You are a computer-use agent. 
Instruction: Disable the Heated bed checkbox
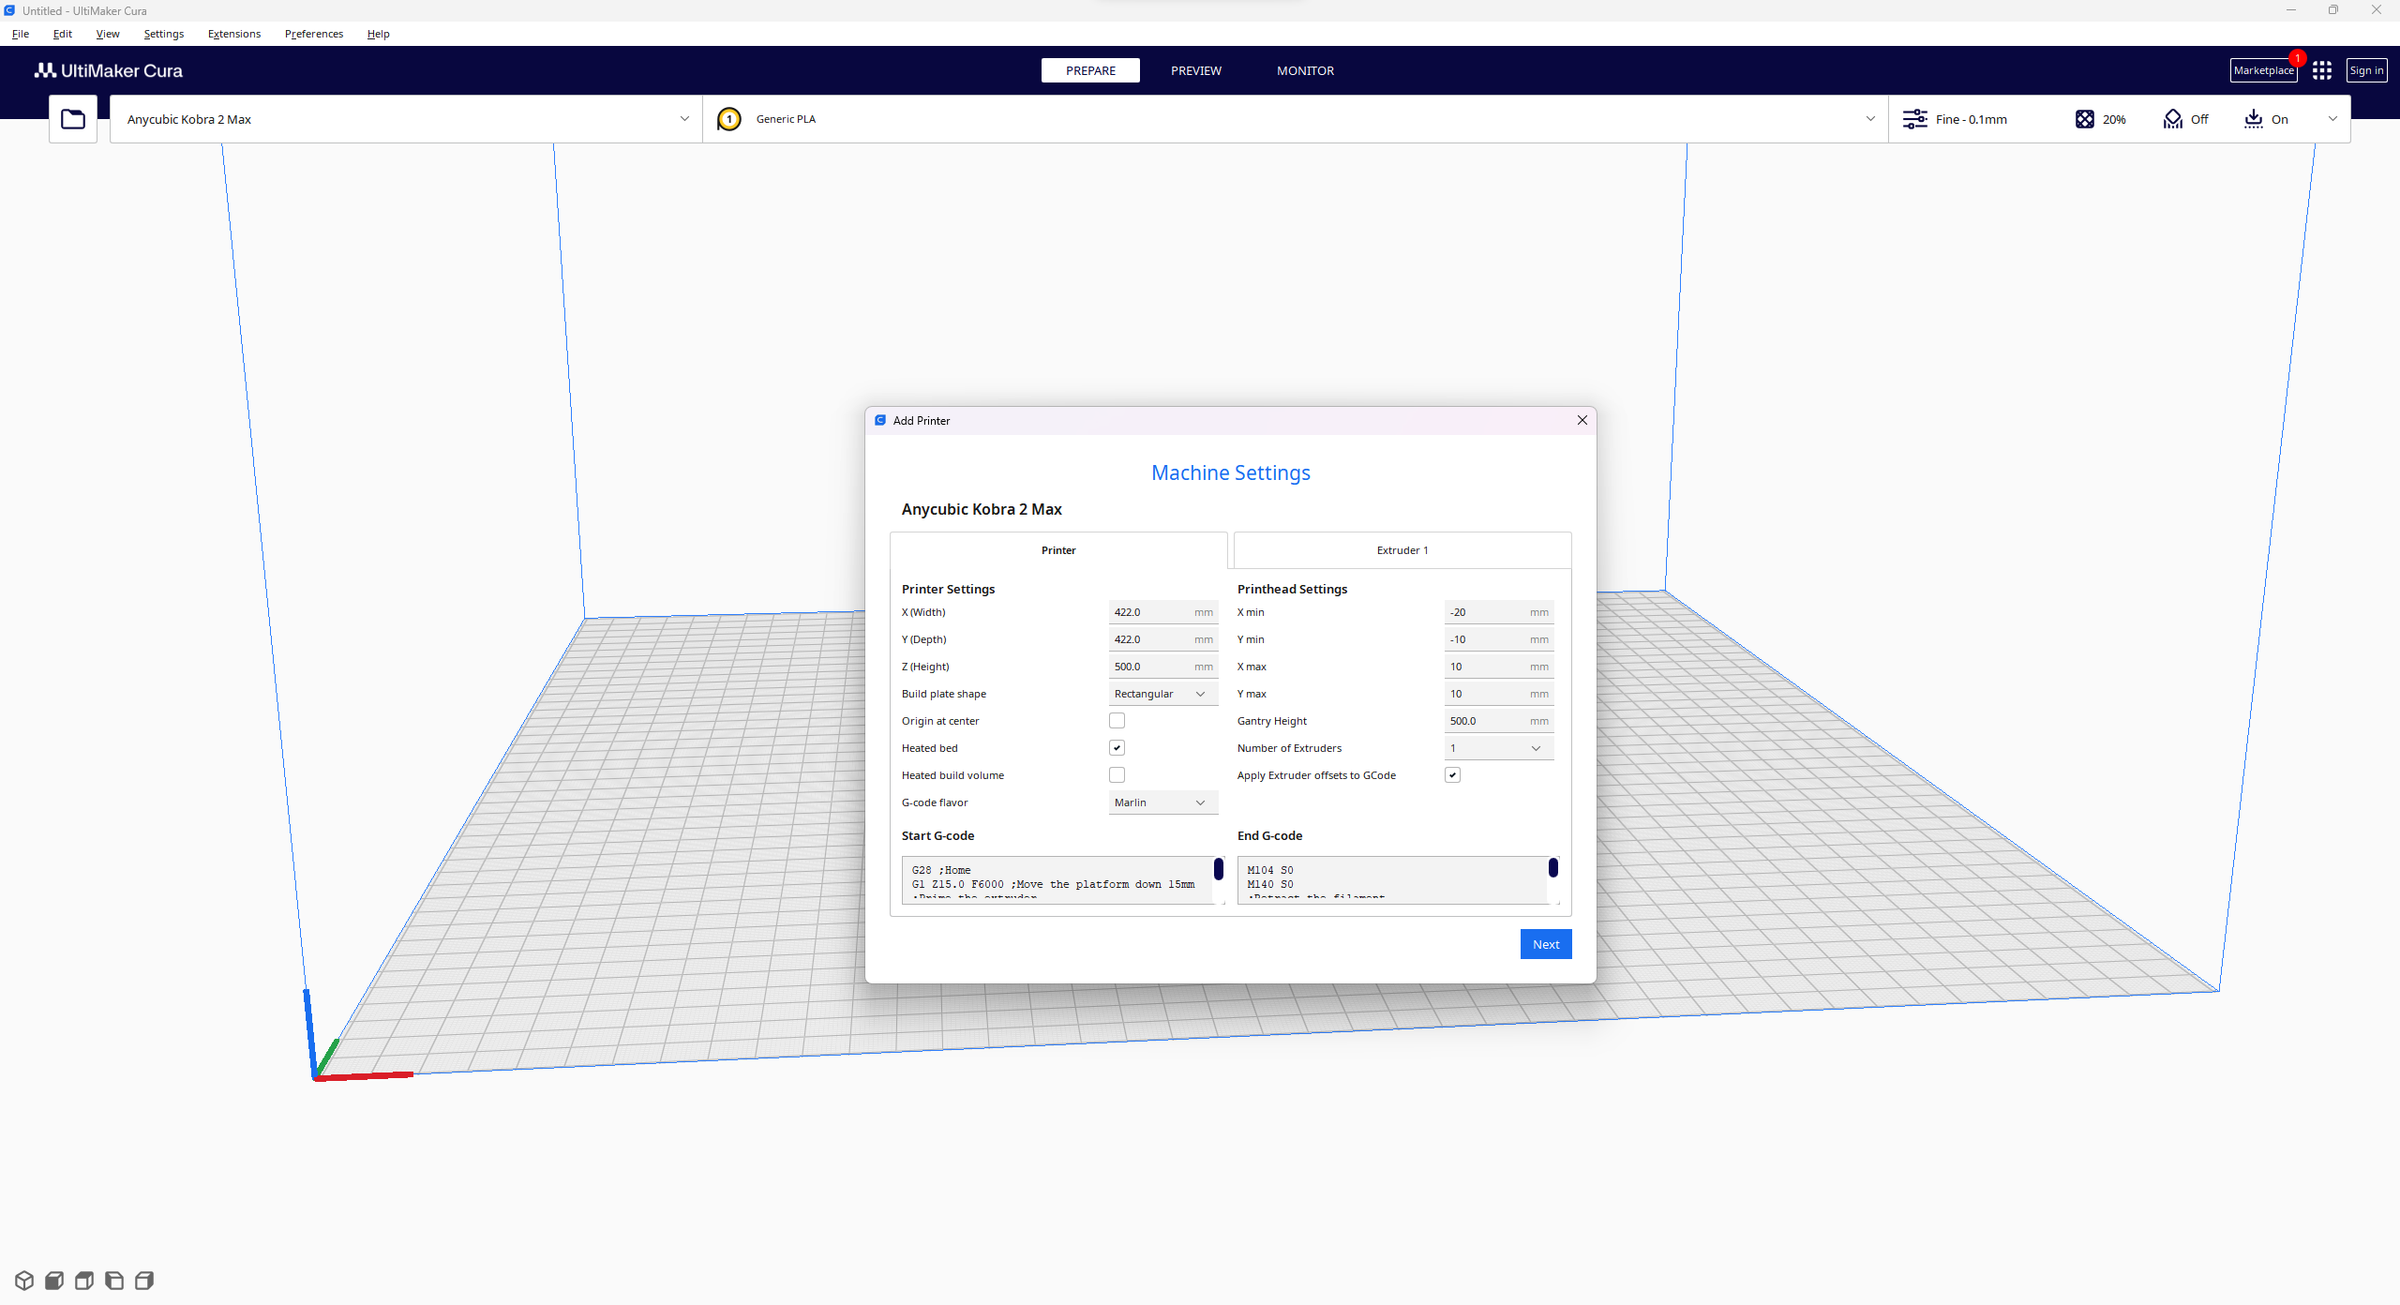pos(1116,747)
